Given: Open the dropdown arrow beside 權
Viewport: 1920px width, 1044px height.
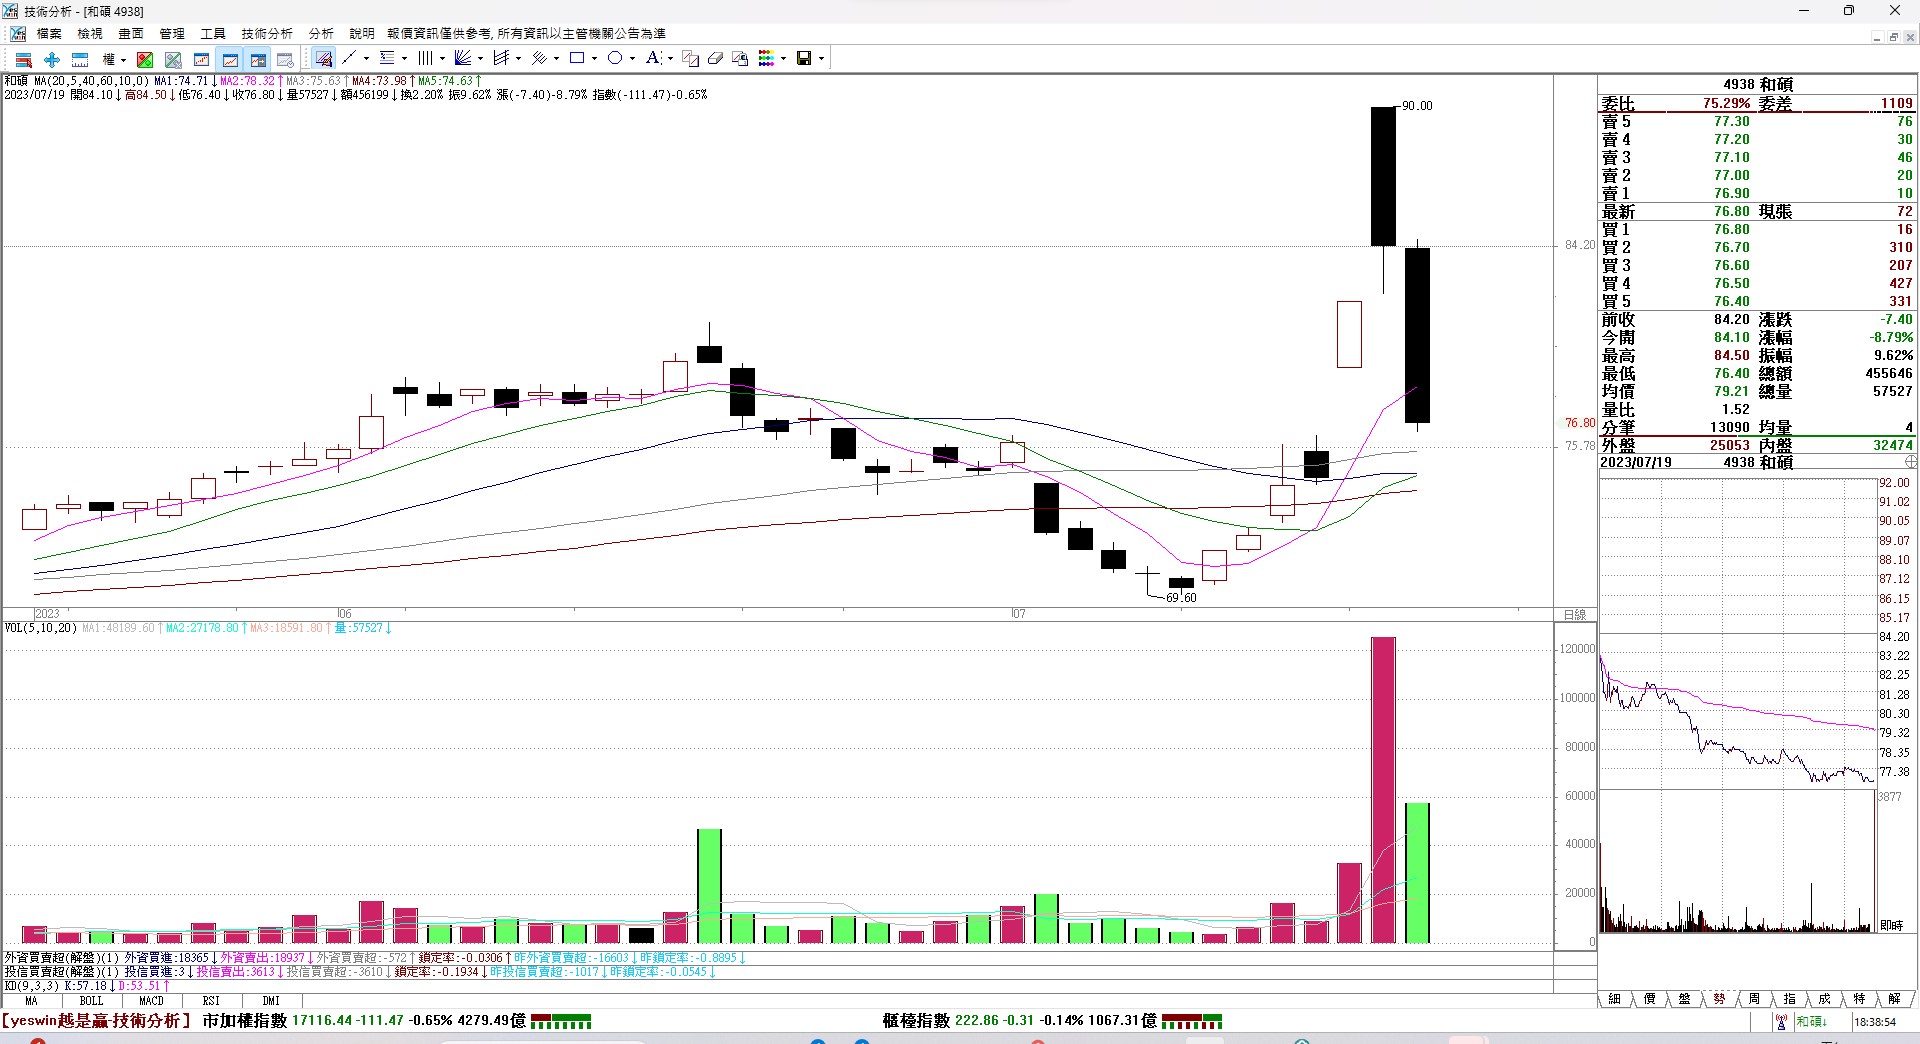Looking at the screenshot, I should 123,59.
